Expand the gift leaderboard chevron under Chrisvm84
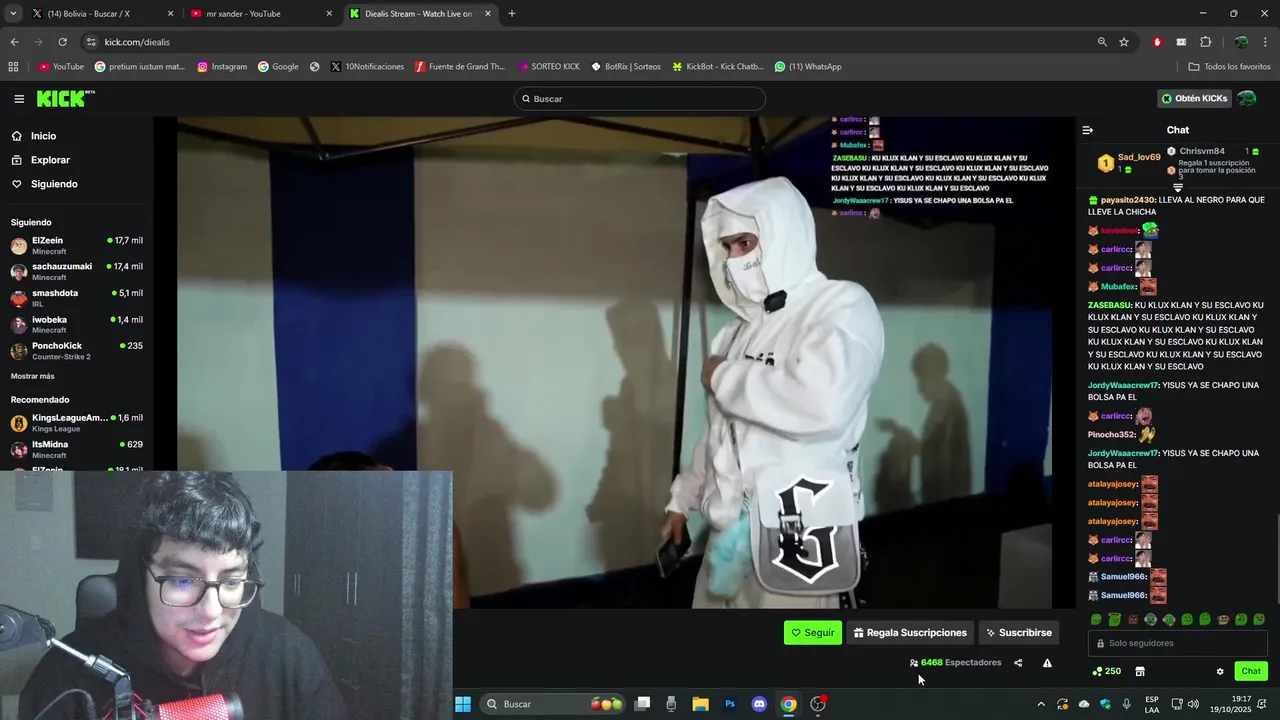1280x720 pixels. pos(1178,188)
